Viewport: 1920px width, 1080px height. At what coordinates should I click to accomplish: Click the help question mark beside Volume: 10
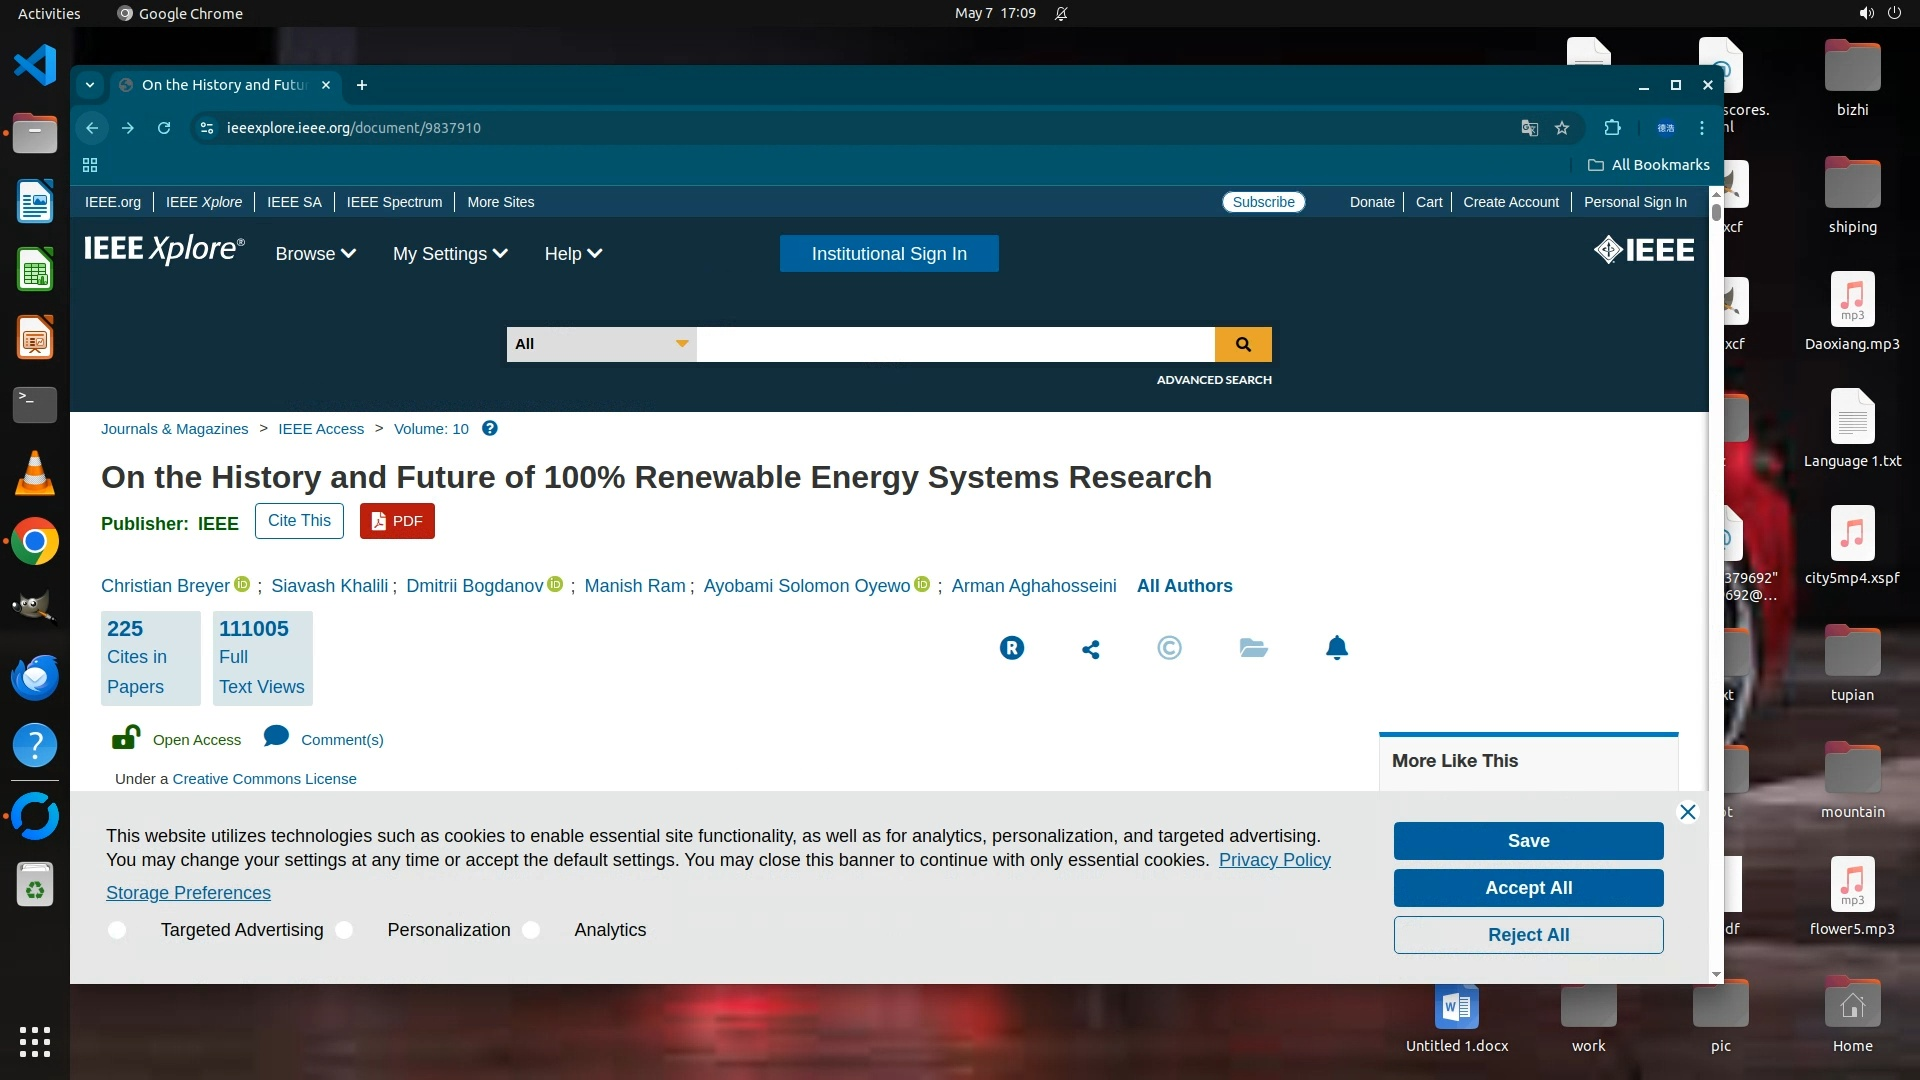[490, 429]
